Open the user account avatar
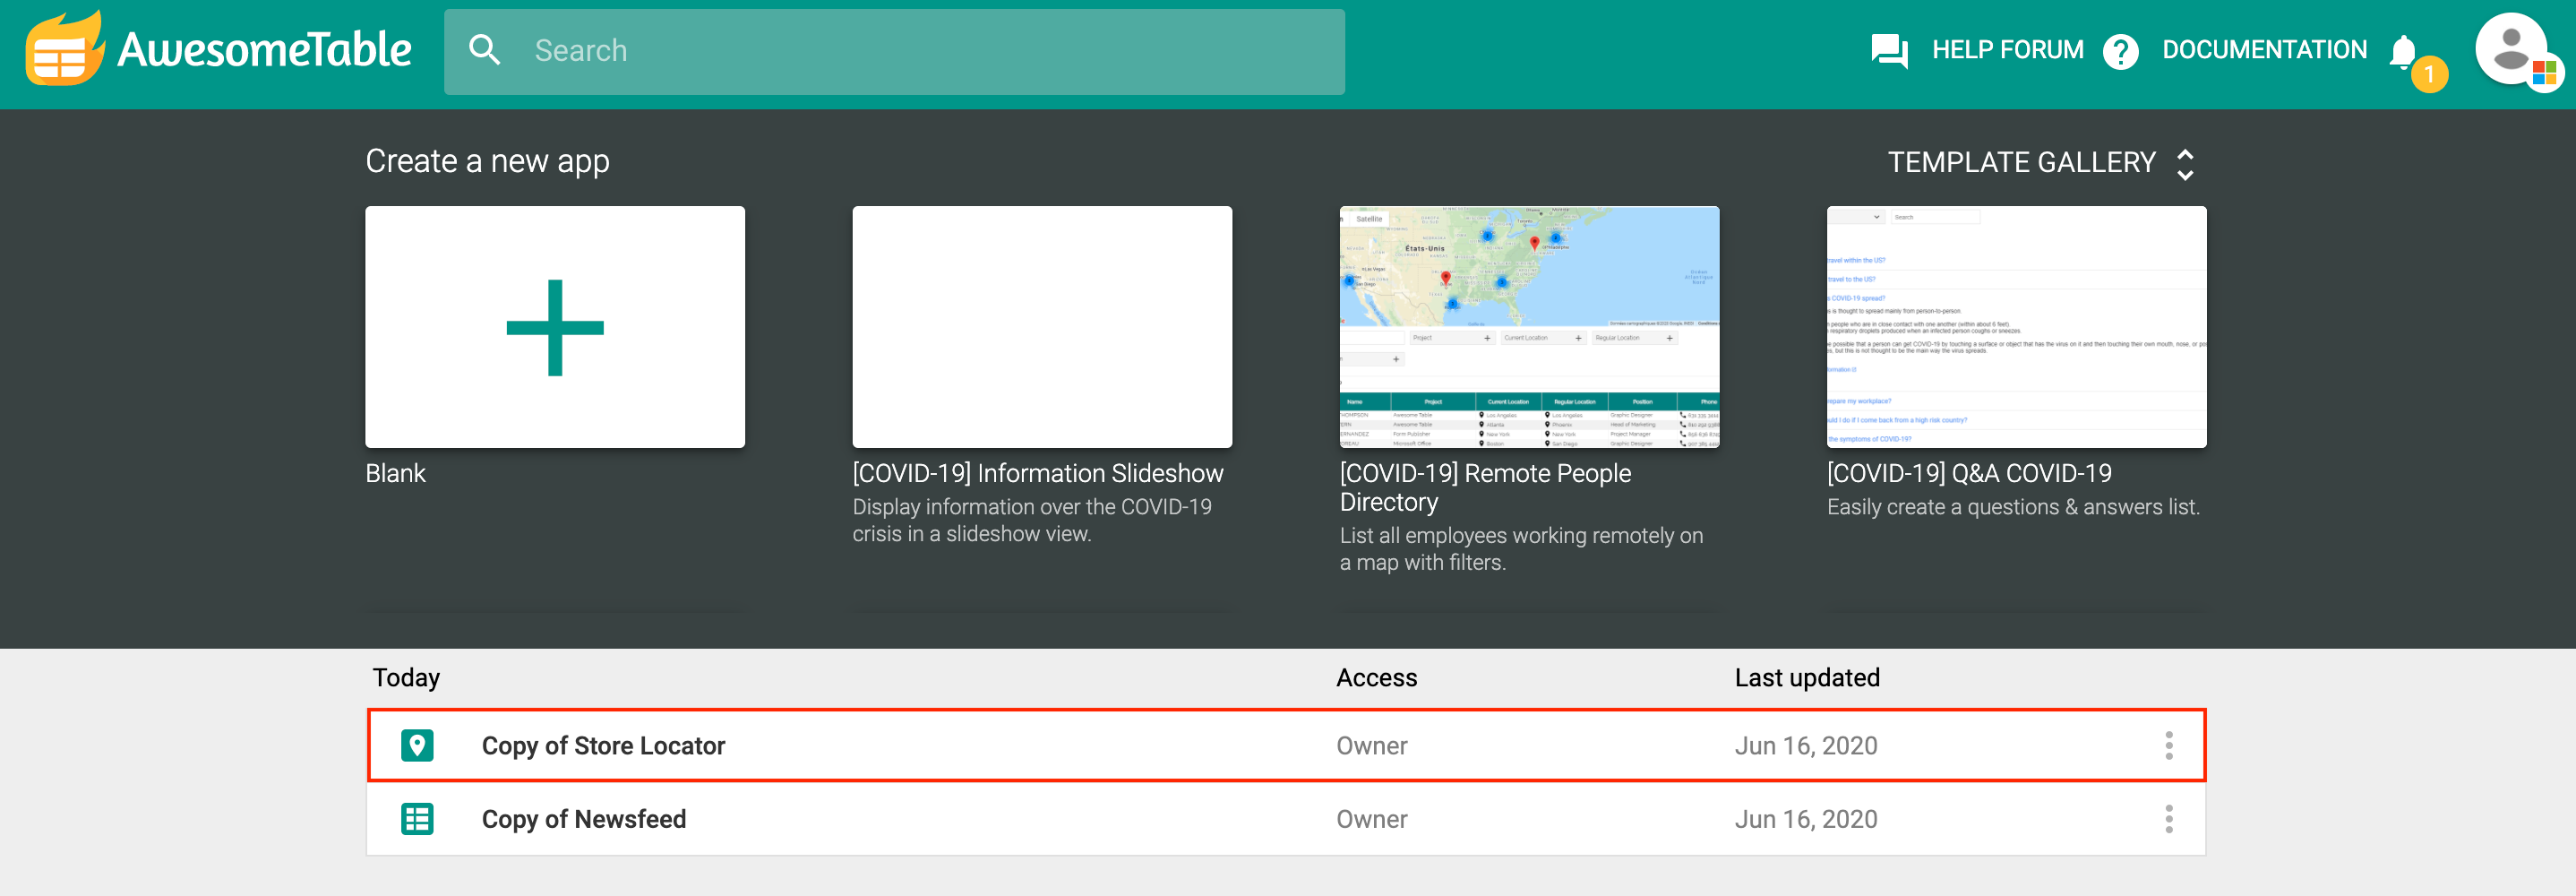Viewport: 2576px width, 896px height. click(2511, 48)
